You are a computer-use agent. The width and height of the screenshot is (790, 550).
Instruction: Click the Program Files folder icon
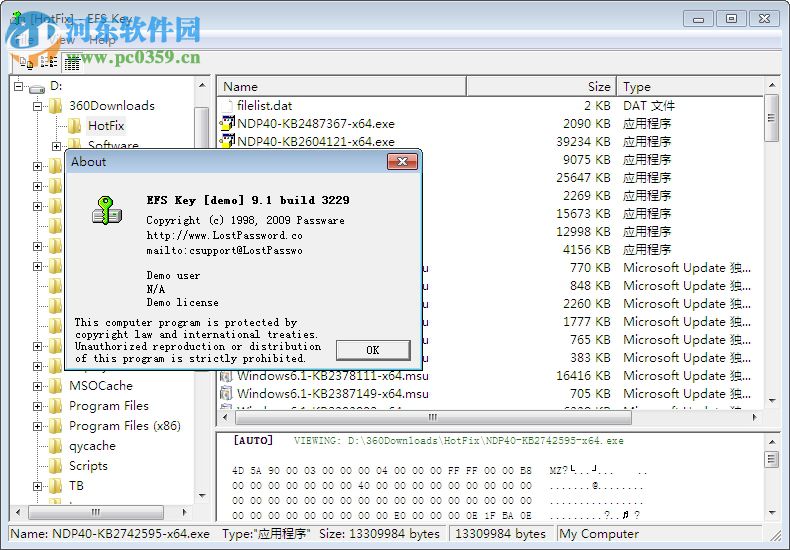click(x=55, y=406)
